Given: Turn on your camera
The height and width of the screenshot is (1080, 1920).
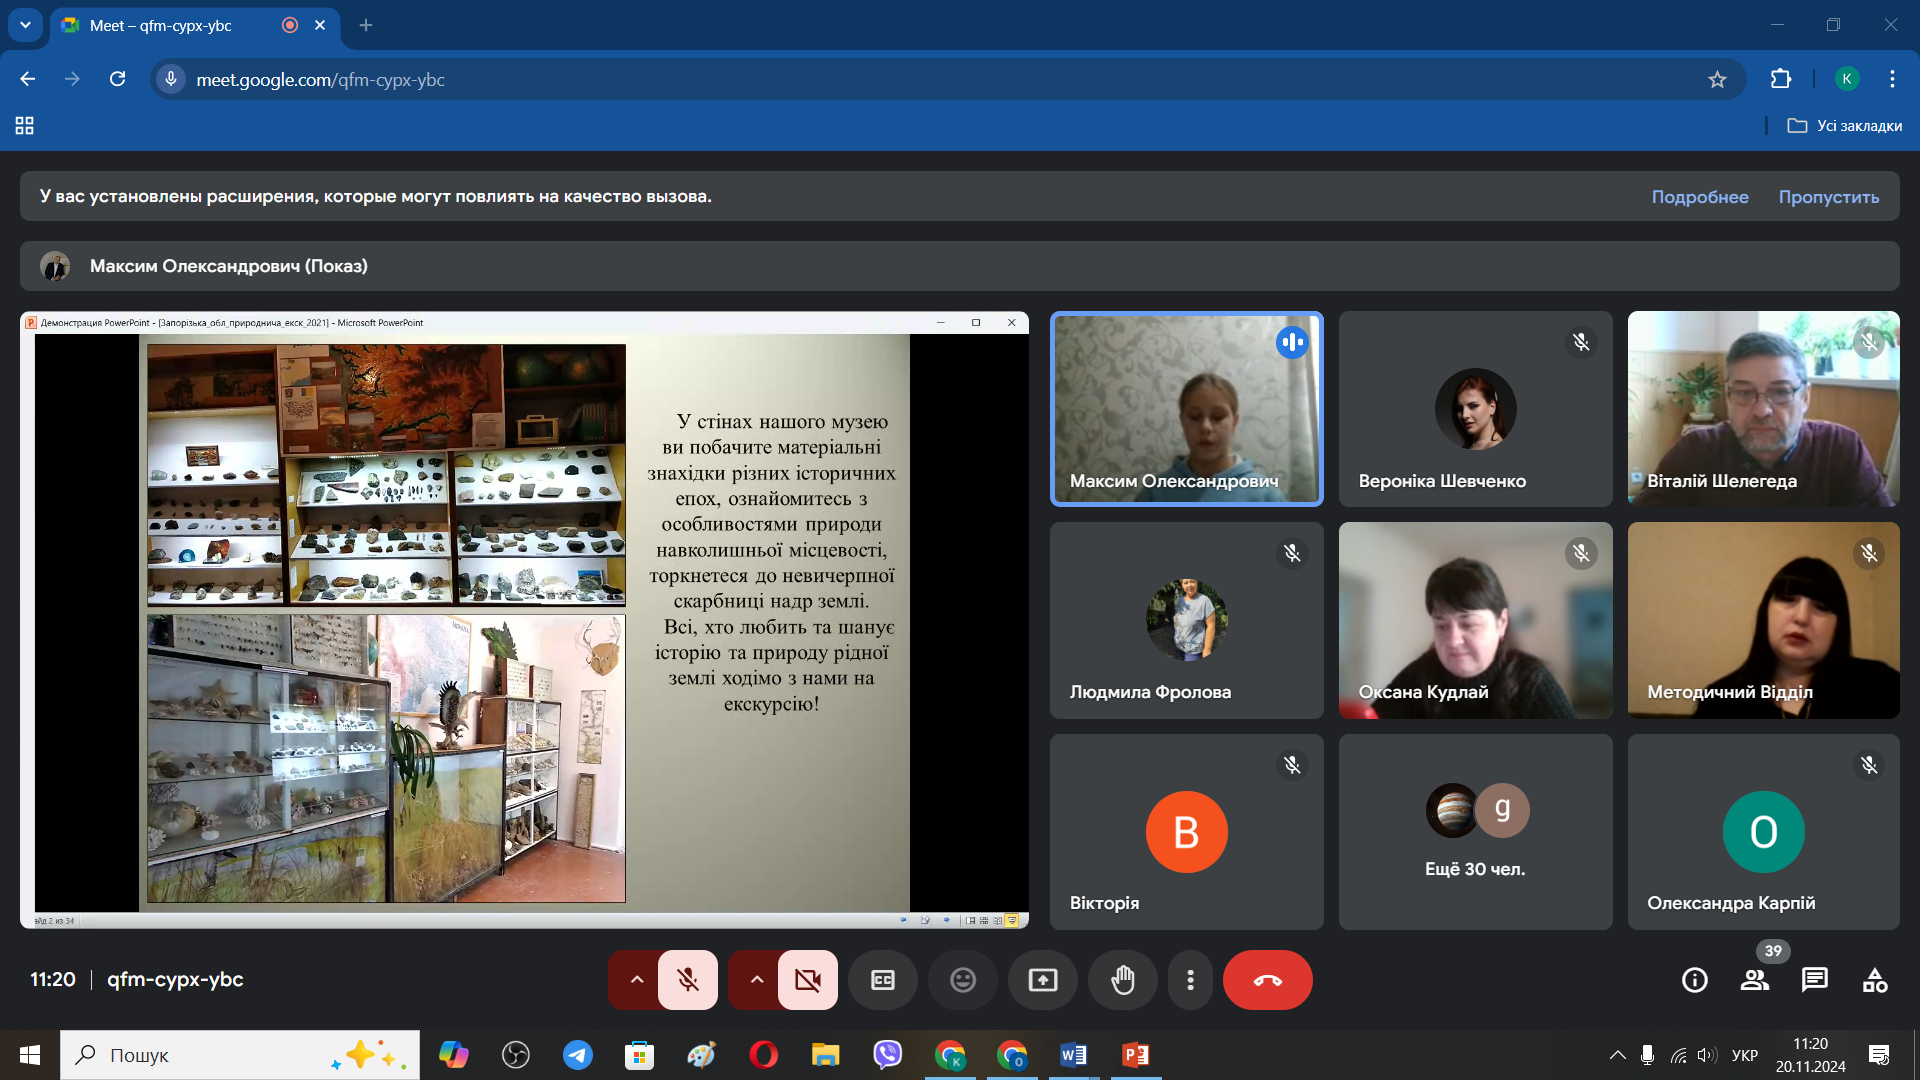Looking at the screenshot, I should pos(808,980).
